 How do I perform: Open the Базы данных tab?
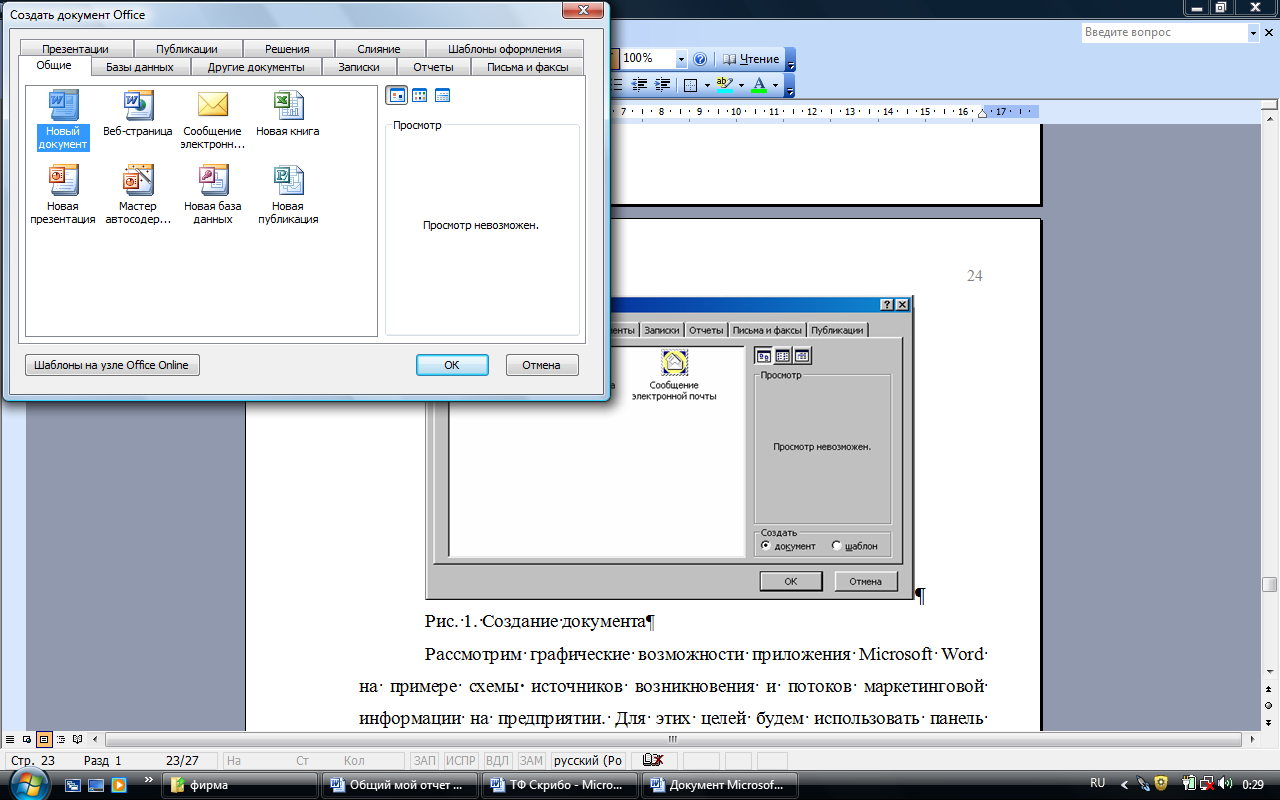pyautogui.click(x=140, y=67)
